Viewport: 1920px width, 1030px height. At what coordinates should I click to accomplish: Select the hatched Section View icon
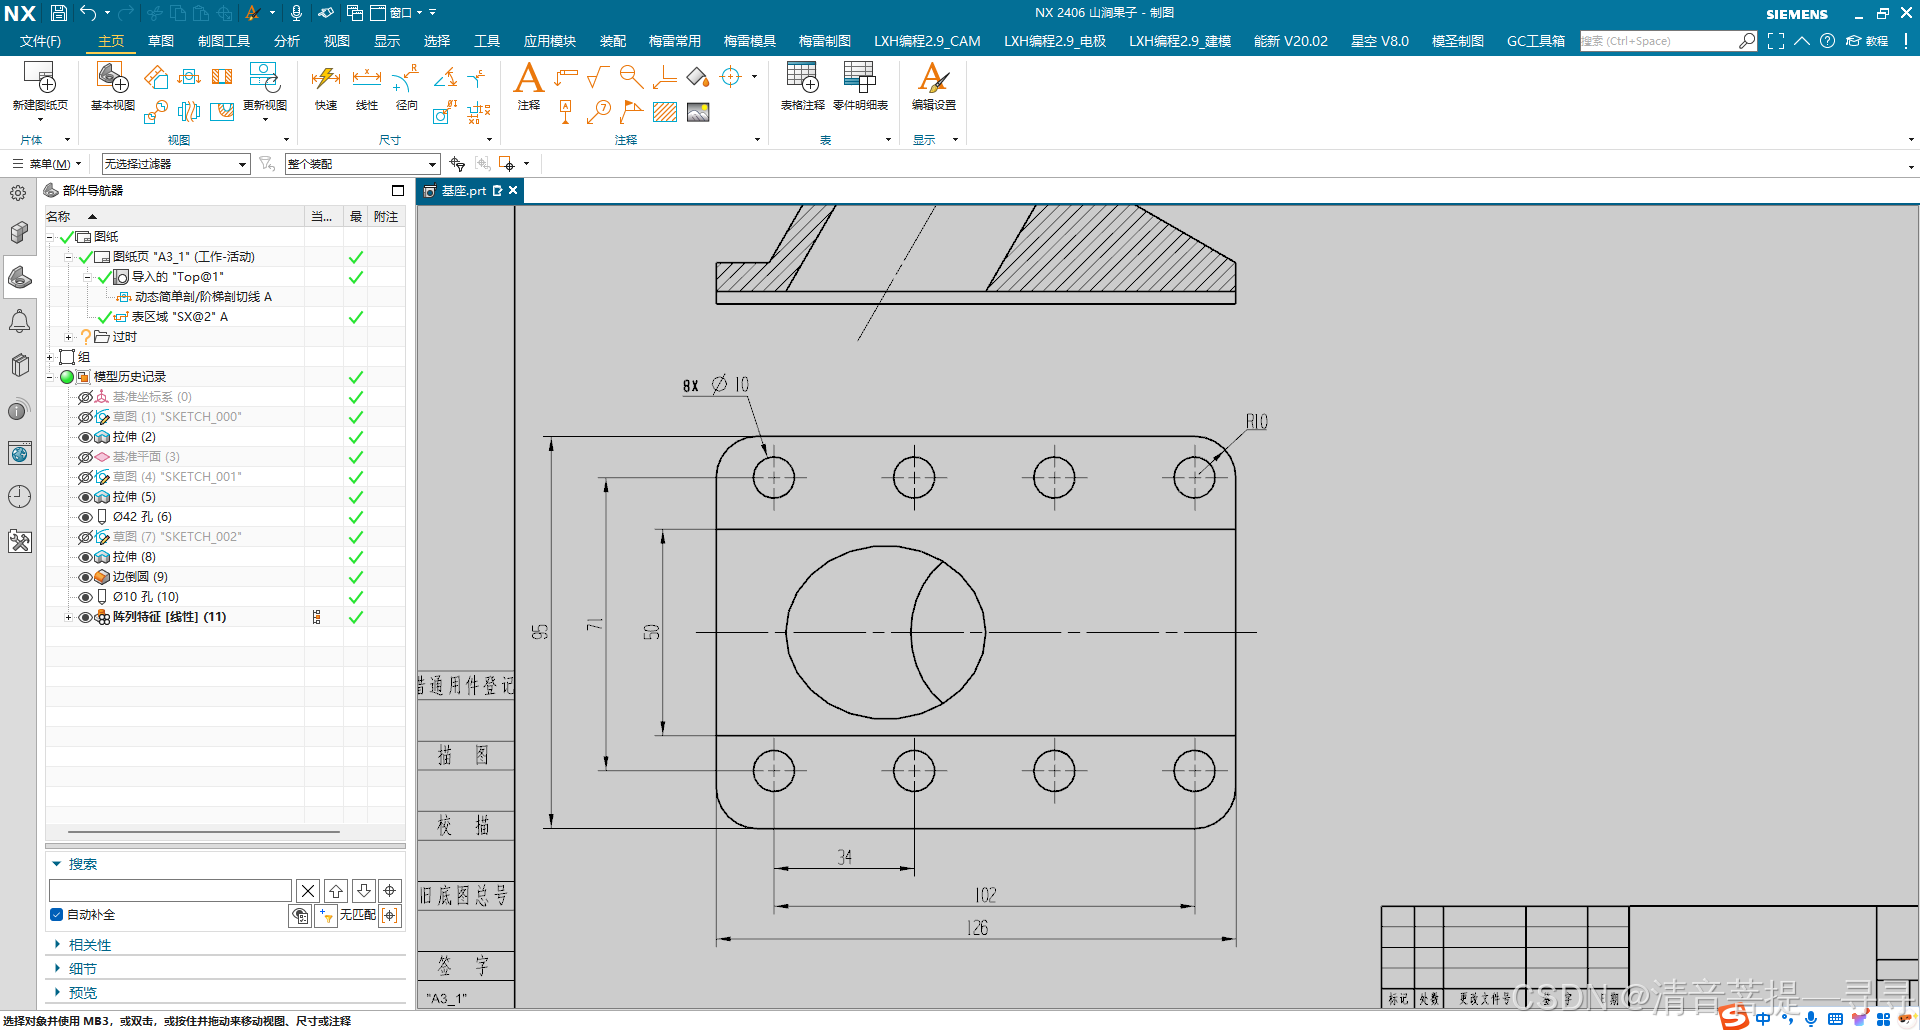(222, 76)
